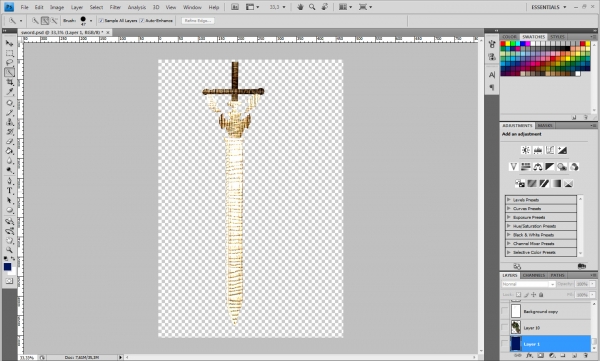Select the Spot Healing Brush tool
The width and height of the screenshot is (600, 361).
[9, 103]
